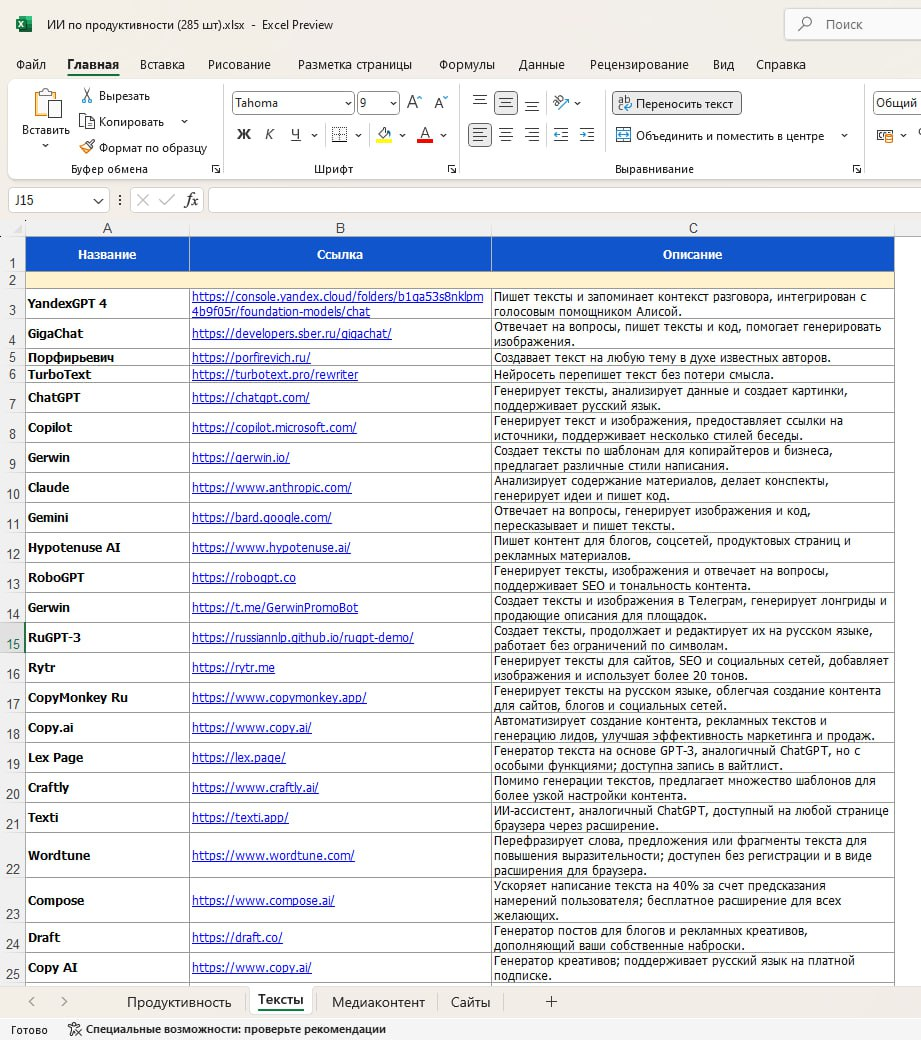
Task: Click the formula bar input
Action: click(564, 200)
